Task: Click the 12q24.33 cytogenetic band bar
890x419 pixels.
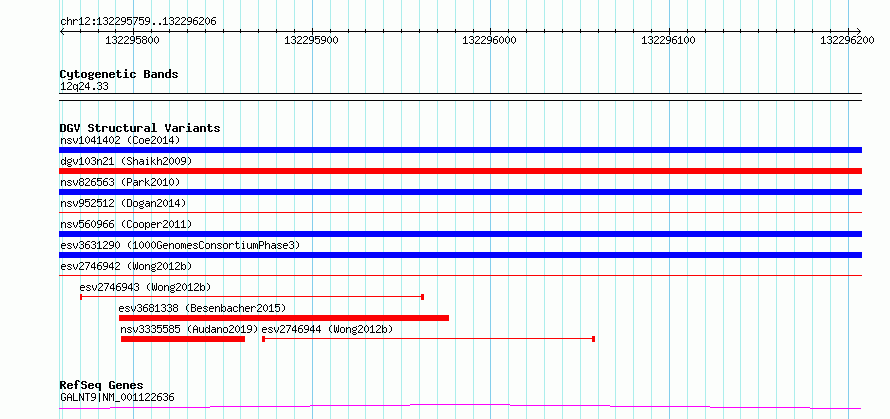Action: pyautogui.click(x=460, y=97)
